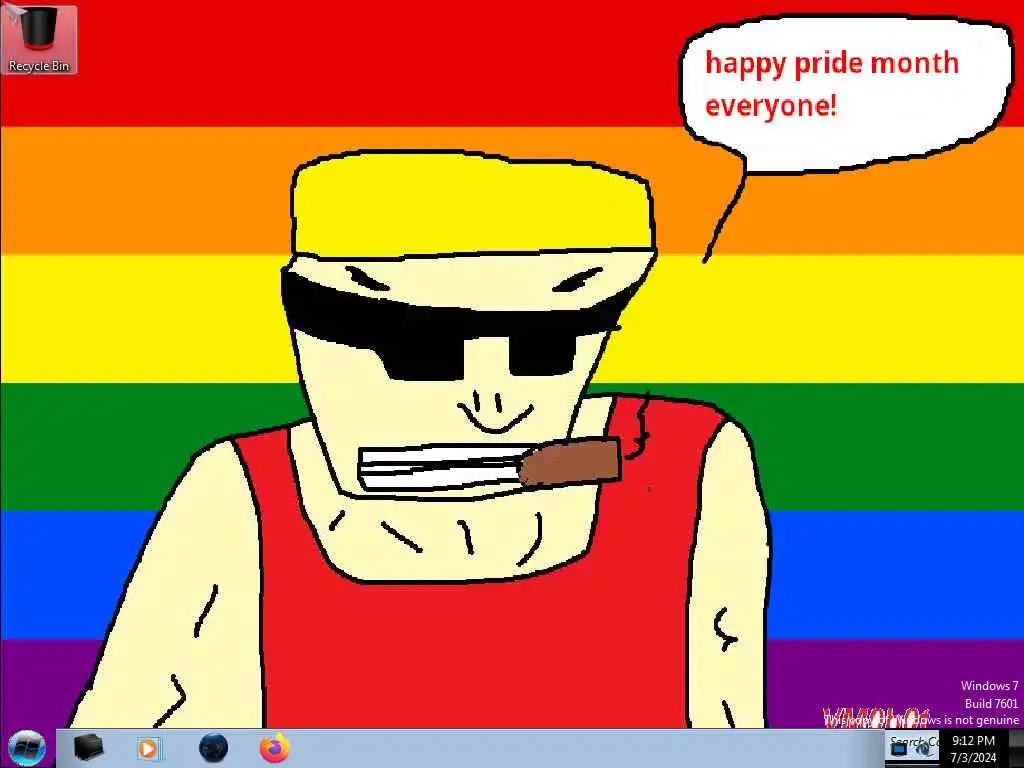The width and height of the screenshot is (1024, 768).
Task: Open the Windows Start orb
Action: [27, 748]
